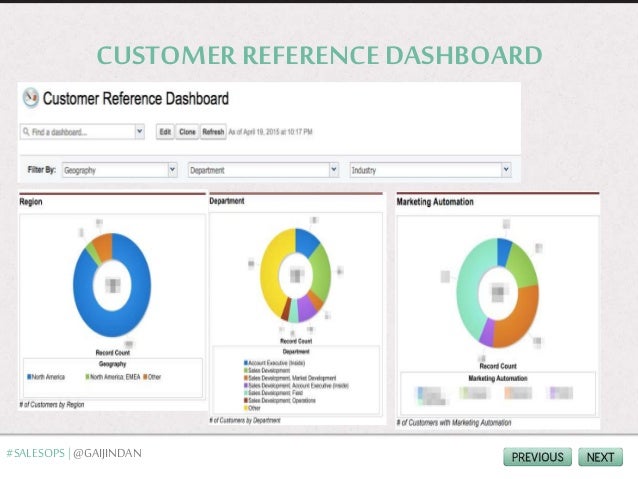Click '# of Customers with Marketing Automation' footer
The width and height of the screenshot is (638, 479).
[x=454, y=423]
